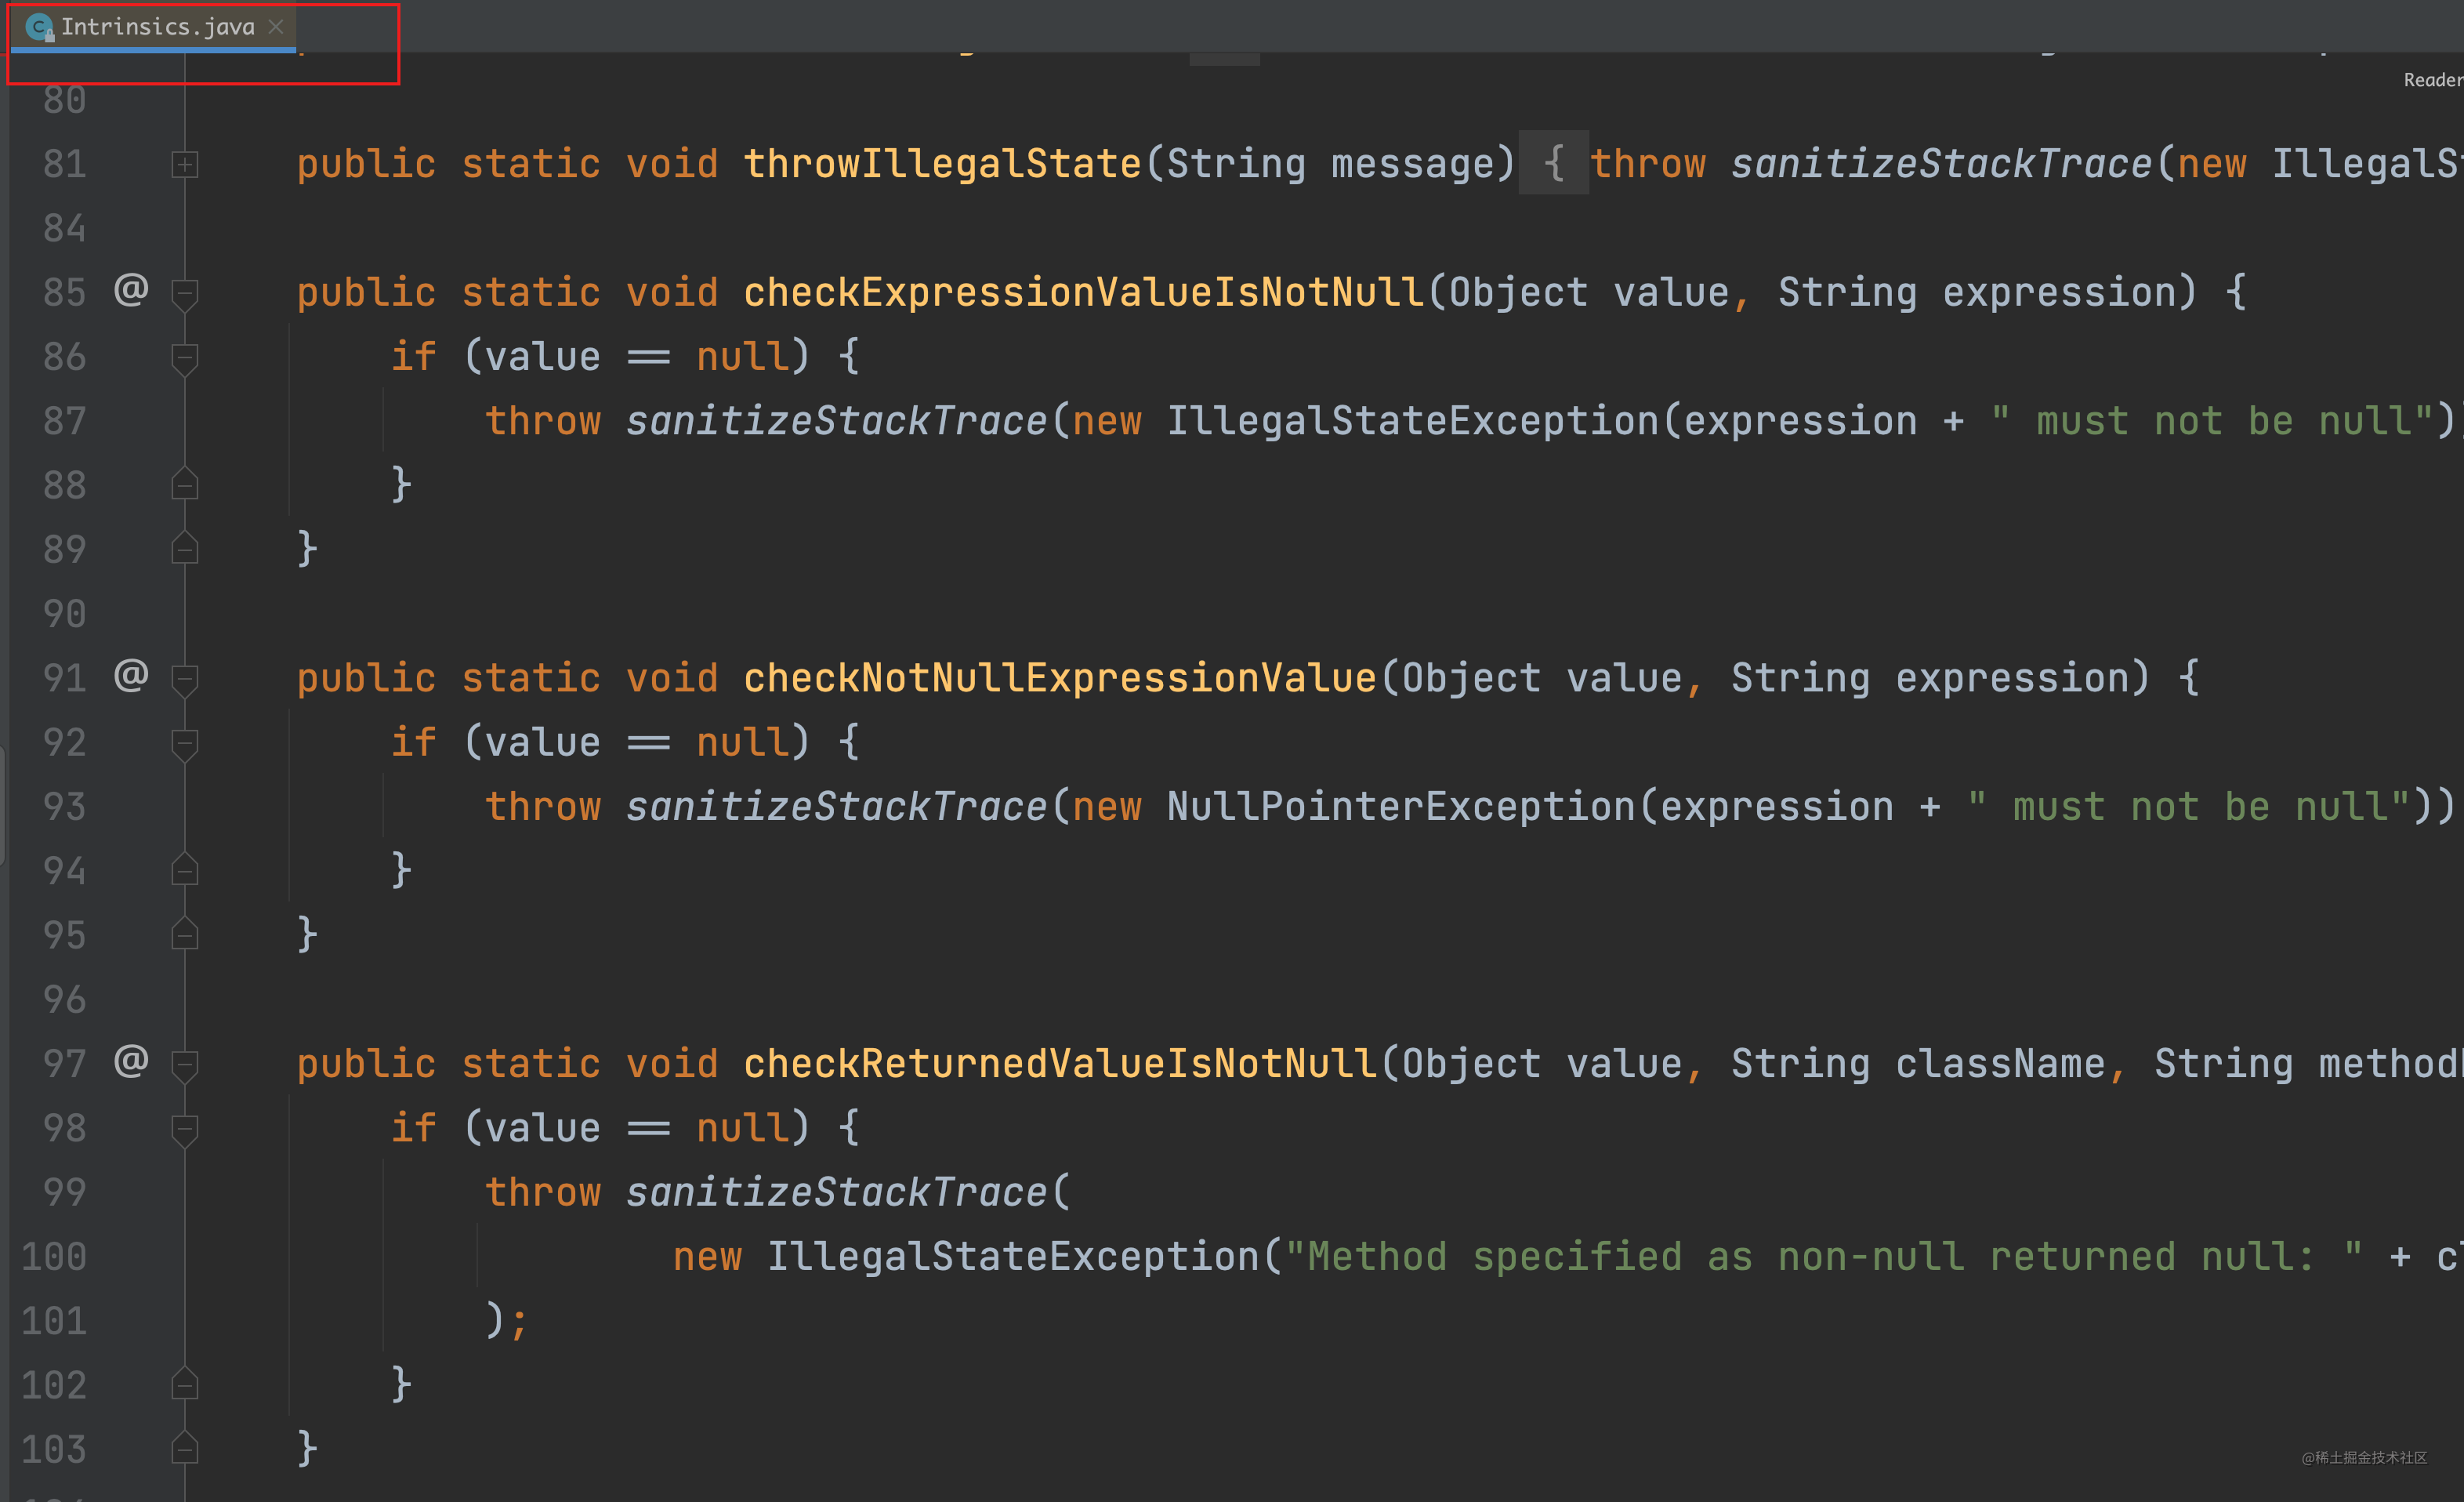Click the checkNotNullExpressionValue method name

coord(1060,679)
